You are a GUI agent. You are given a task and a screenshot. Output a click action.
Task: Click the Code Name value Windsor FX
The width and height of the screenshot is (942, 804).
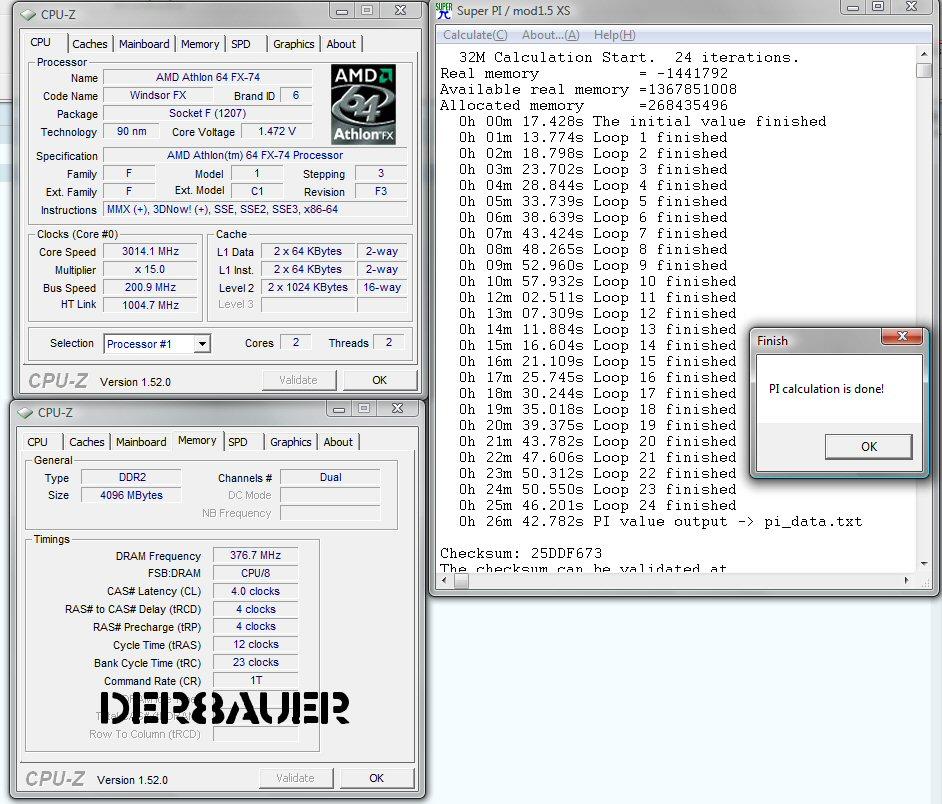(x=158, y=95)
